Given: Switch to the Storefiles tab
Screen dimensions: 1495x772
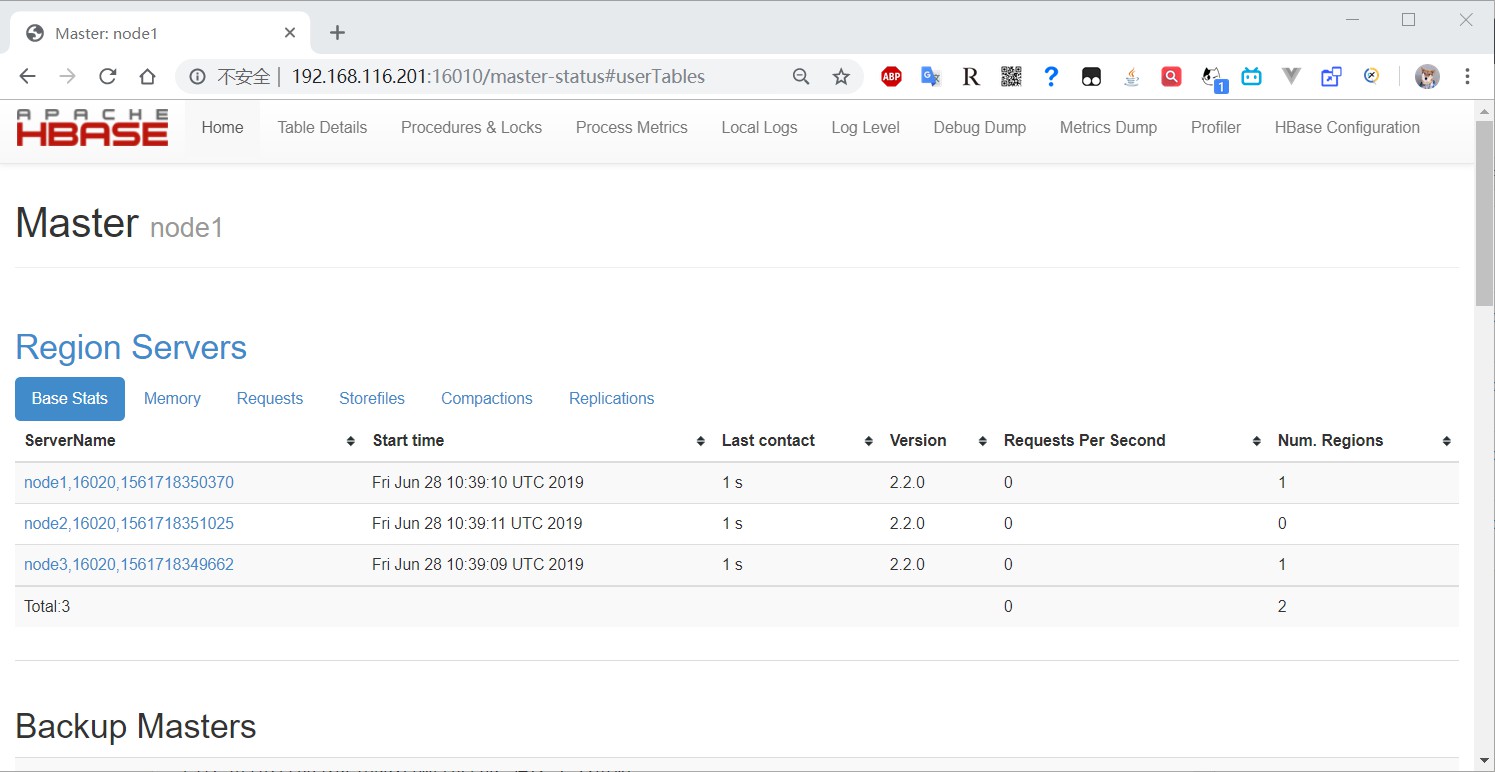Looking at the screenshot, I should (372, 398).
